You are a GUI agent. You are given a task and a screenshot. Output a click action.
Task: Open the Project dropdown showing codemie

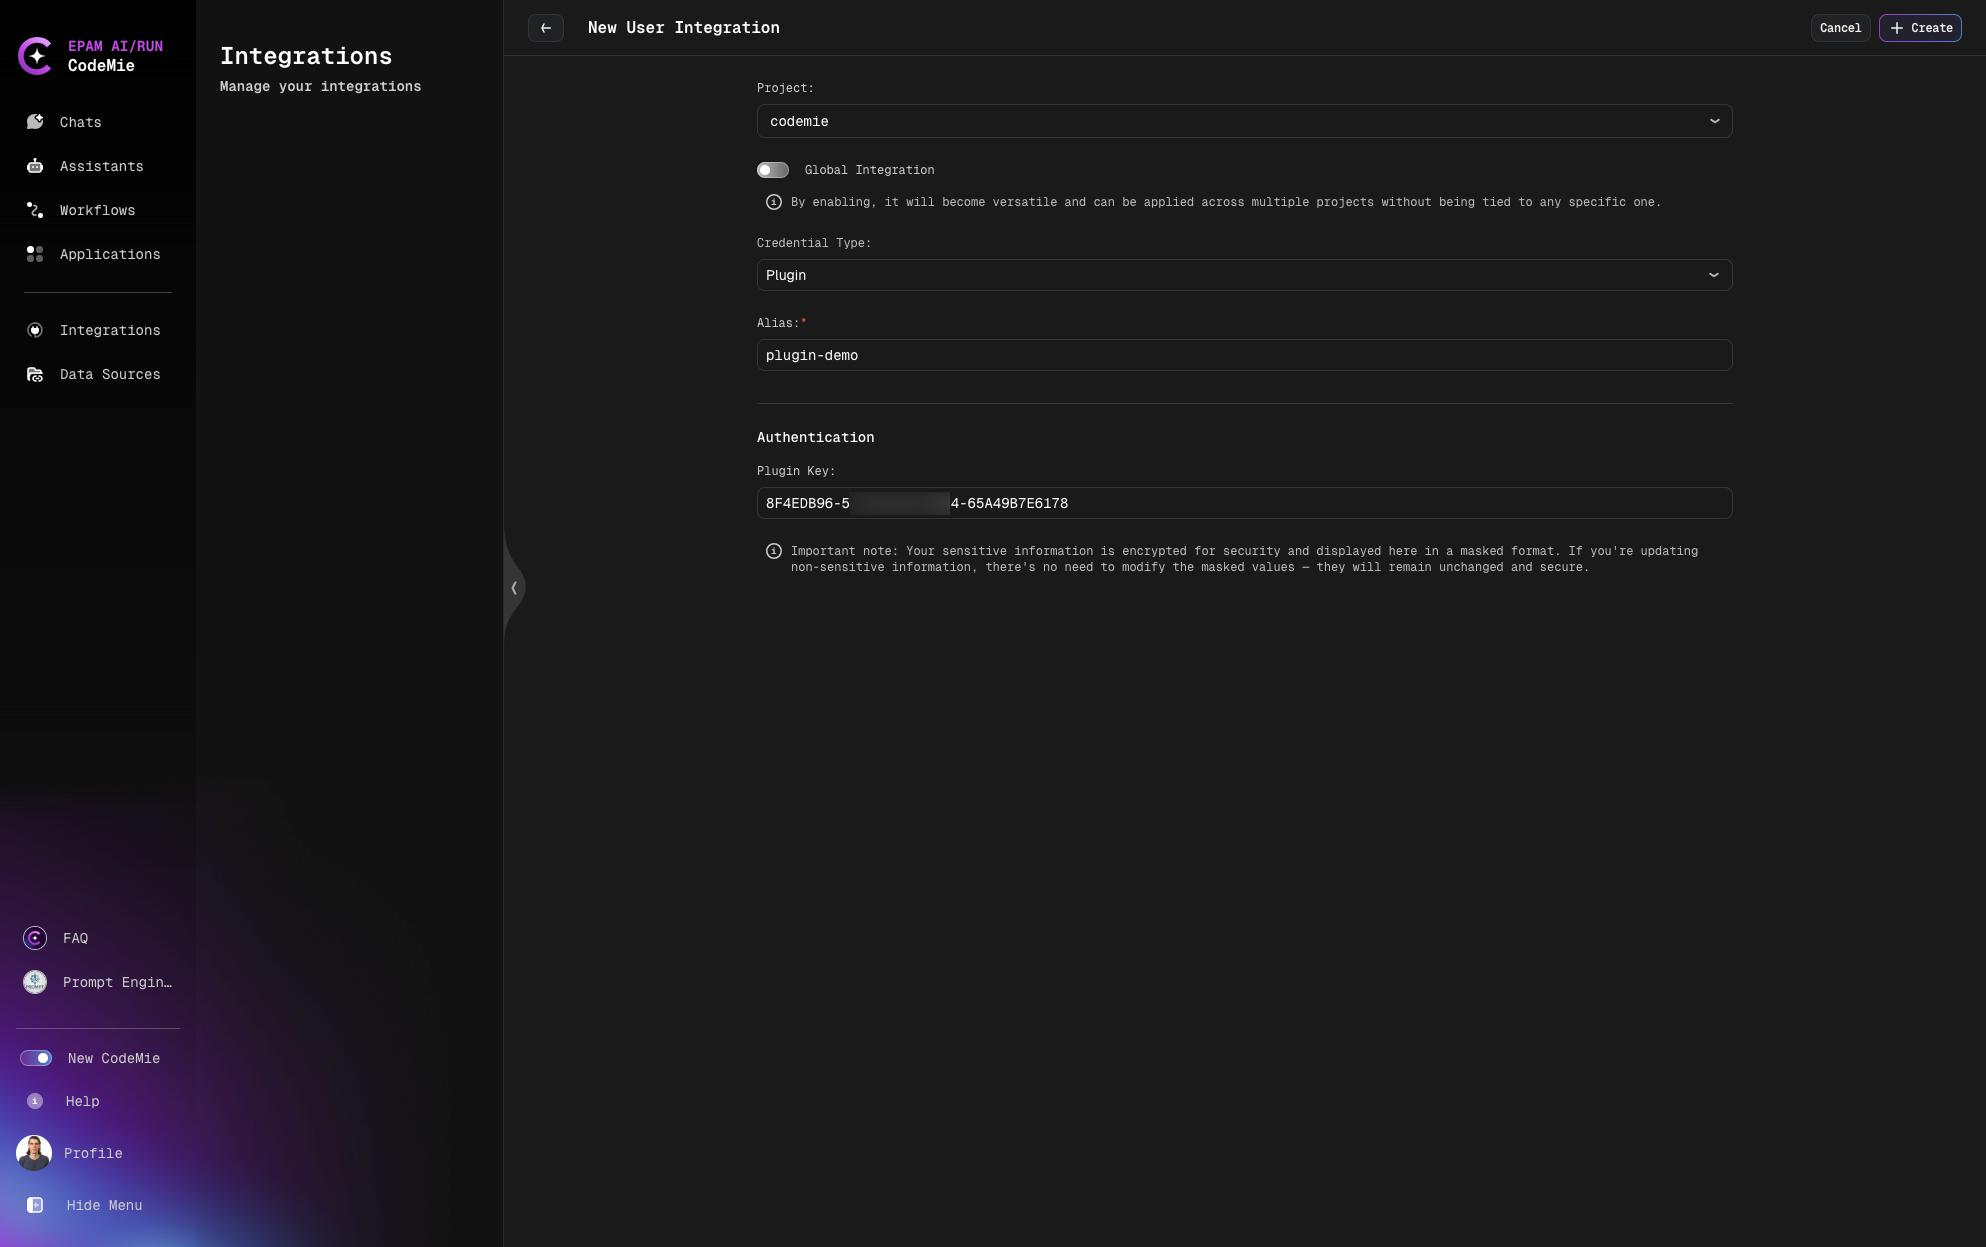point(1243,121)
